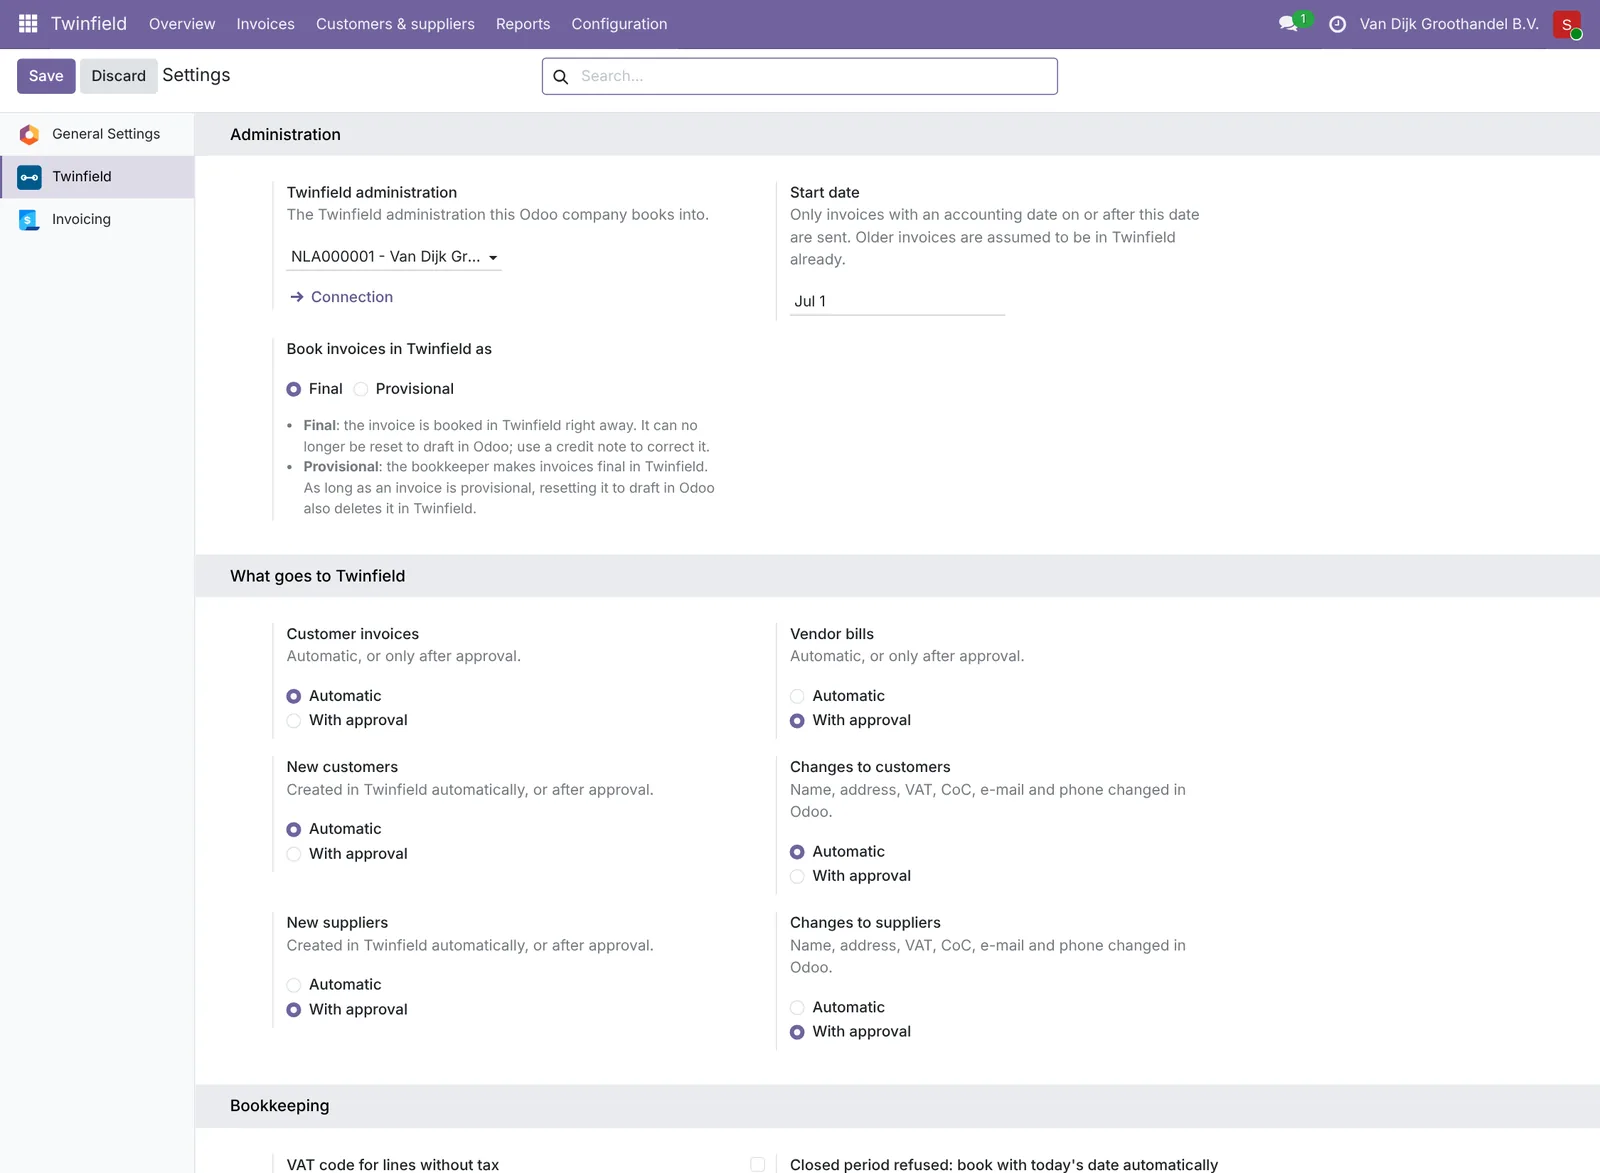
Task: Open the Invoices menu
Action: pyautogui.click(x=265, y=24)
